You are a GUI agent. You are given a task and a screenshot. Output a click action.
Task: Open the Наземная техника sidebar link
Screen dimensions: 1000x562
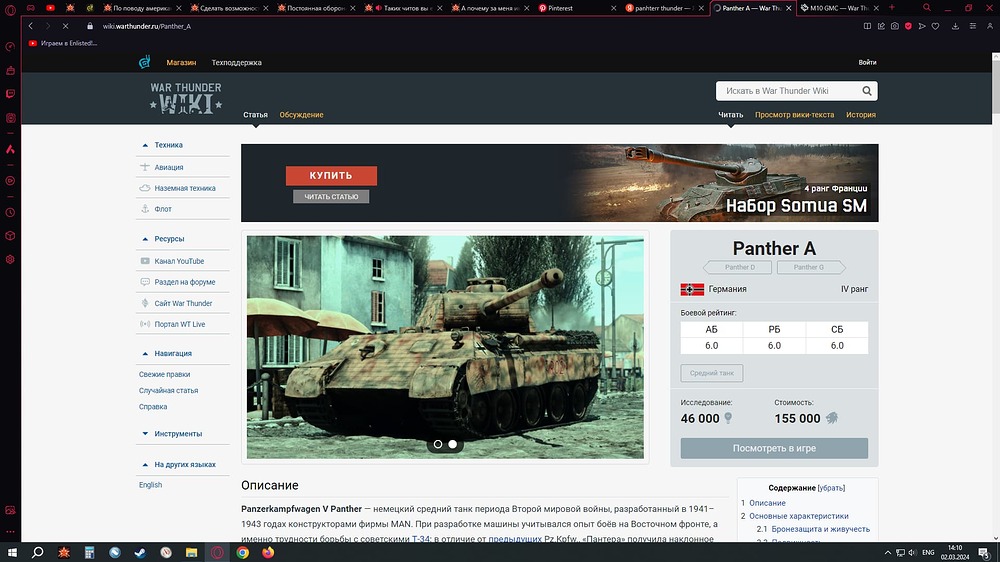pos(185,188)
